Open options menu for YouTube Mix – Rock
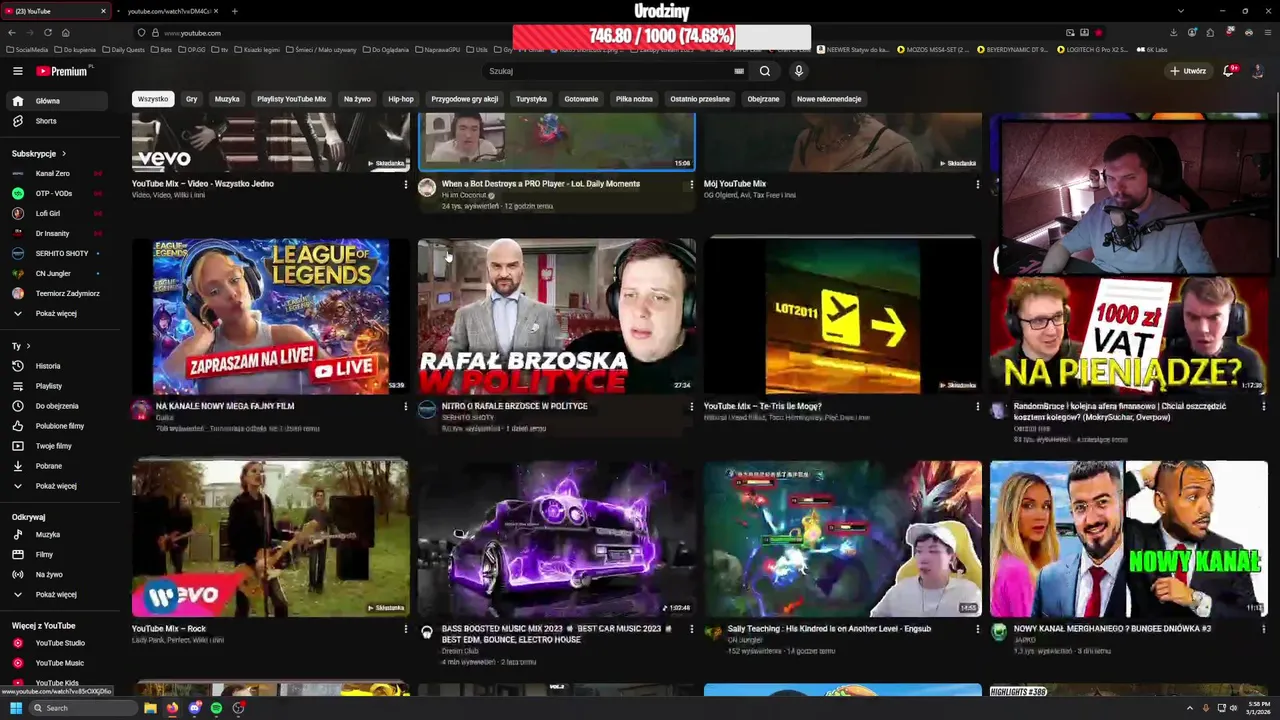The image size is (1280, 720). tap(405, 629)
